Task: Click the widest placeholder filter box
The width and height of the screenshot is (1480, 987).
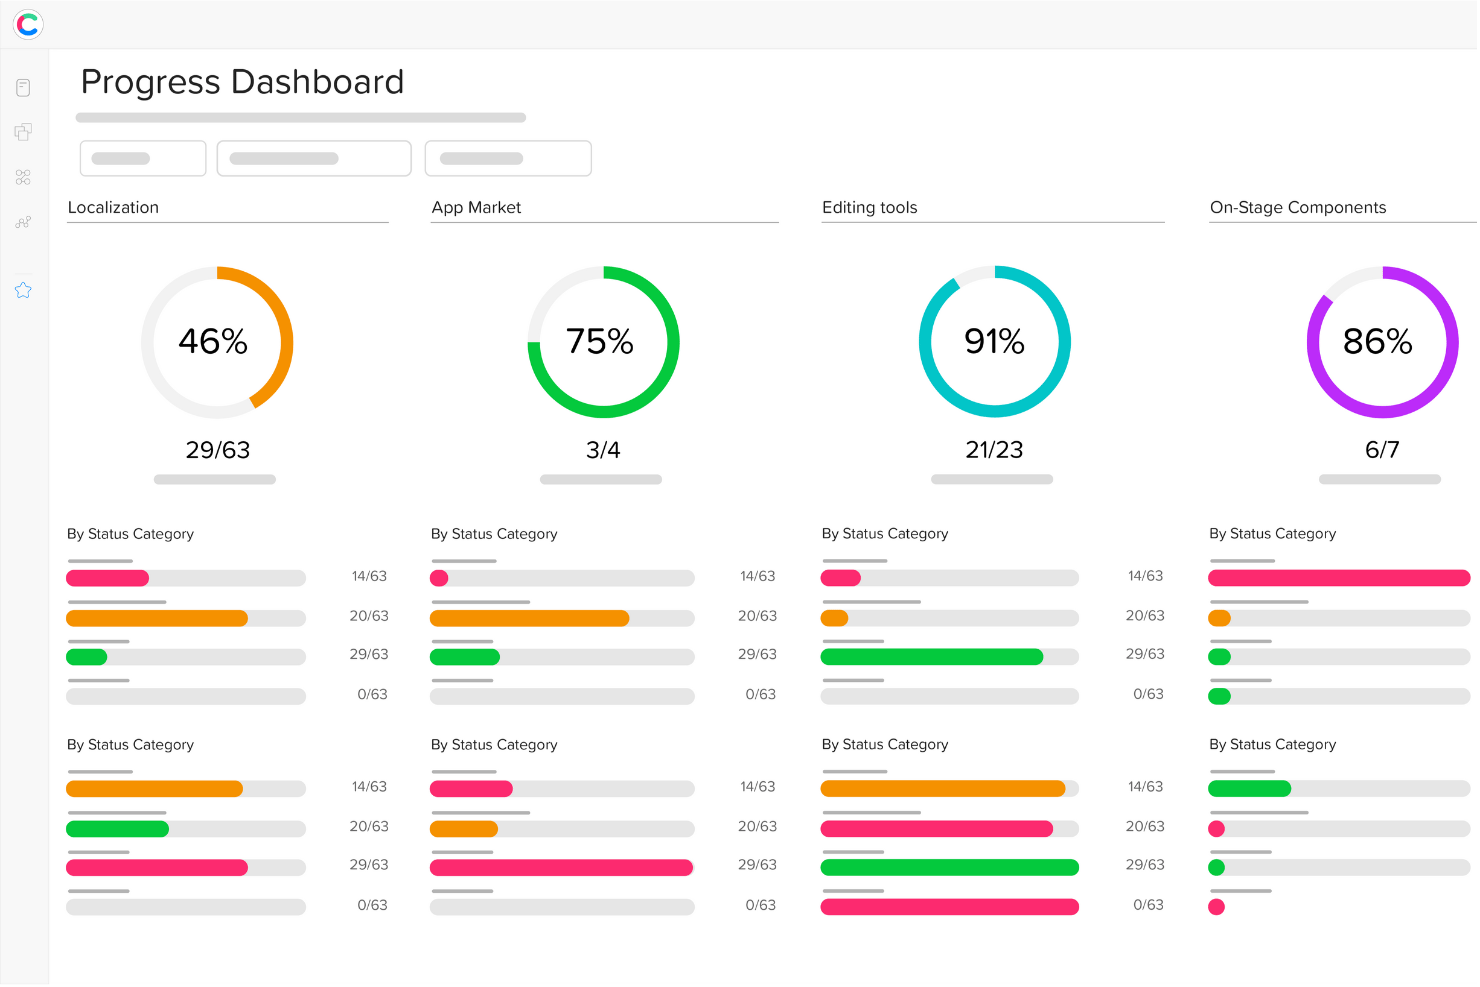Action: point(314,158)
